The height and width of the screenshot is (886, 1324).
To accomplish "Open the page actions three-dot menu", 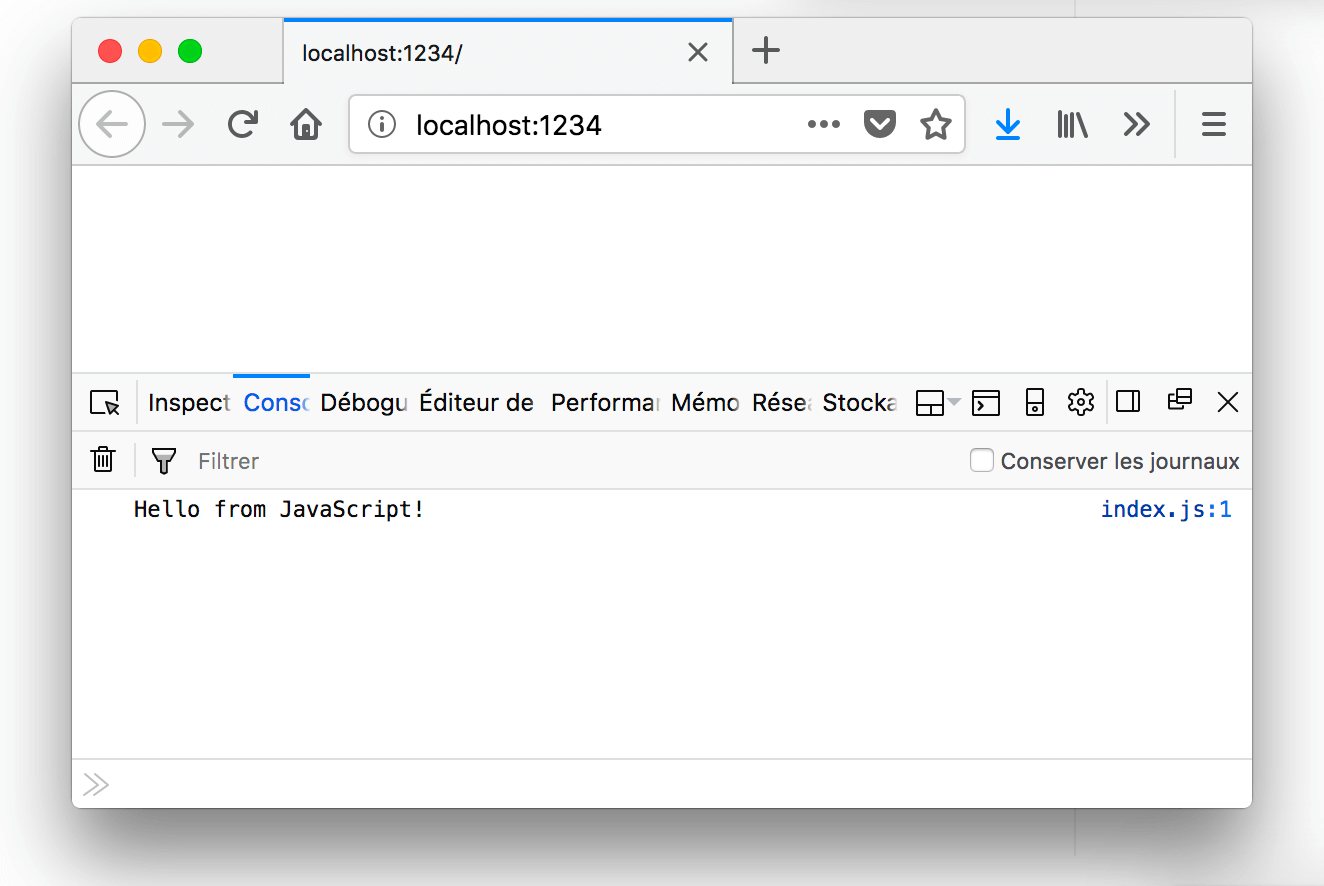I will (x=823, y=124).
